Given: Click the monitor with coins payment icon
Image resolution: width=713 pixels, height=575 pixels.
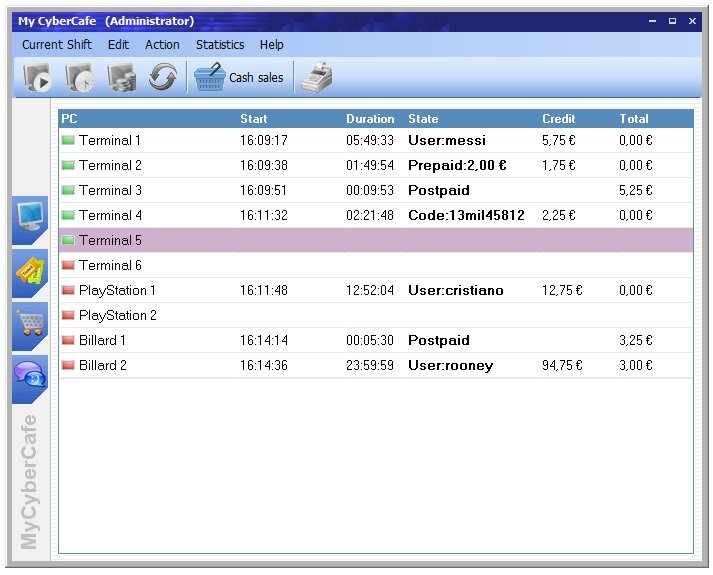Looking at the screenshot, I should [x=121, y=77].
